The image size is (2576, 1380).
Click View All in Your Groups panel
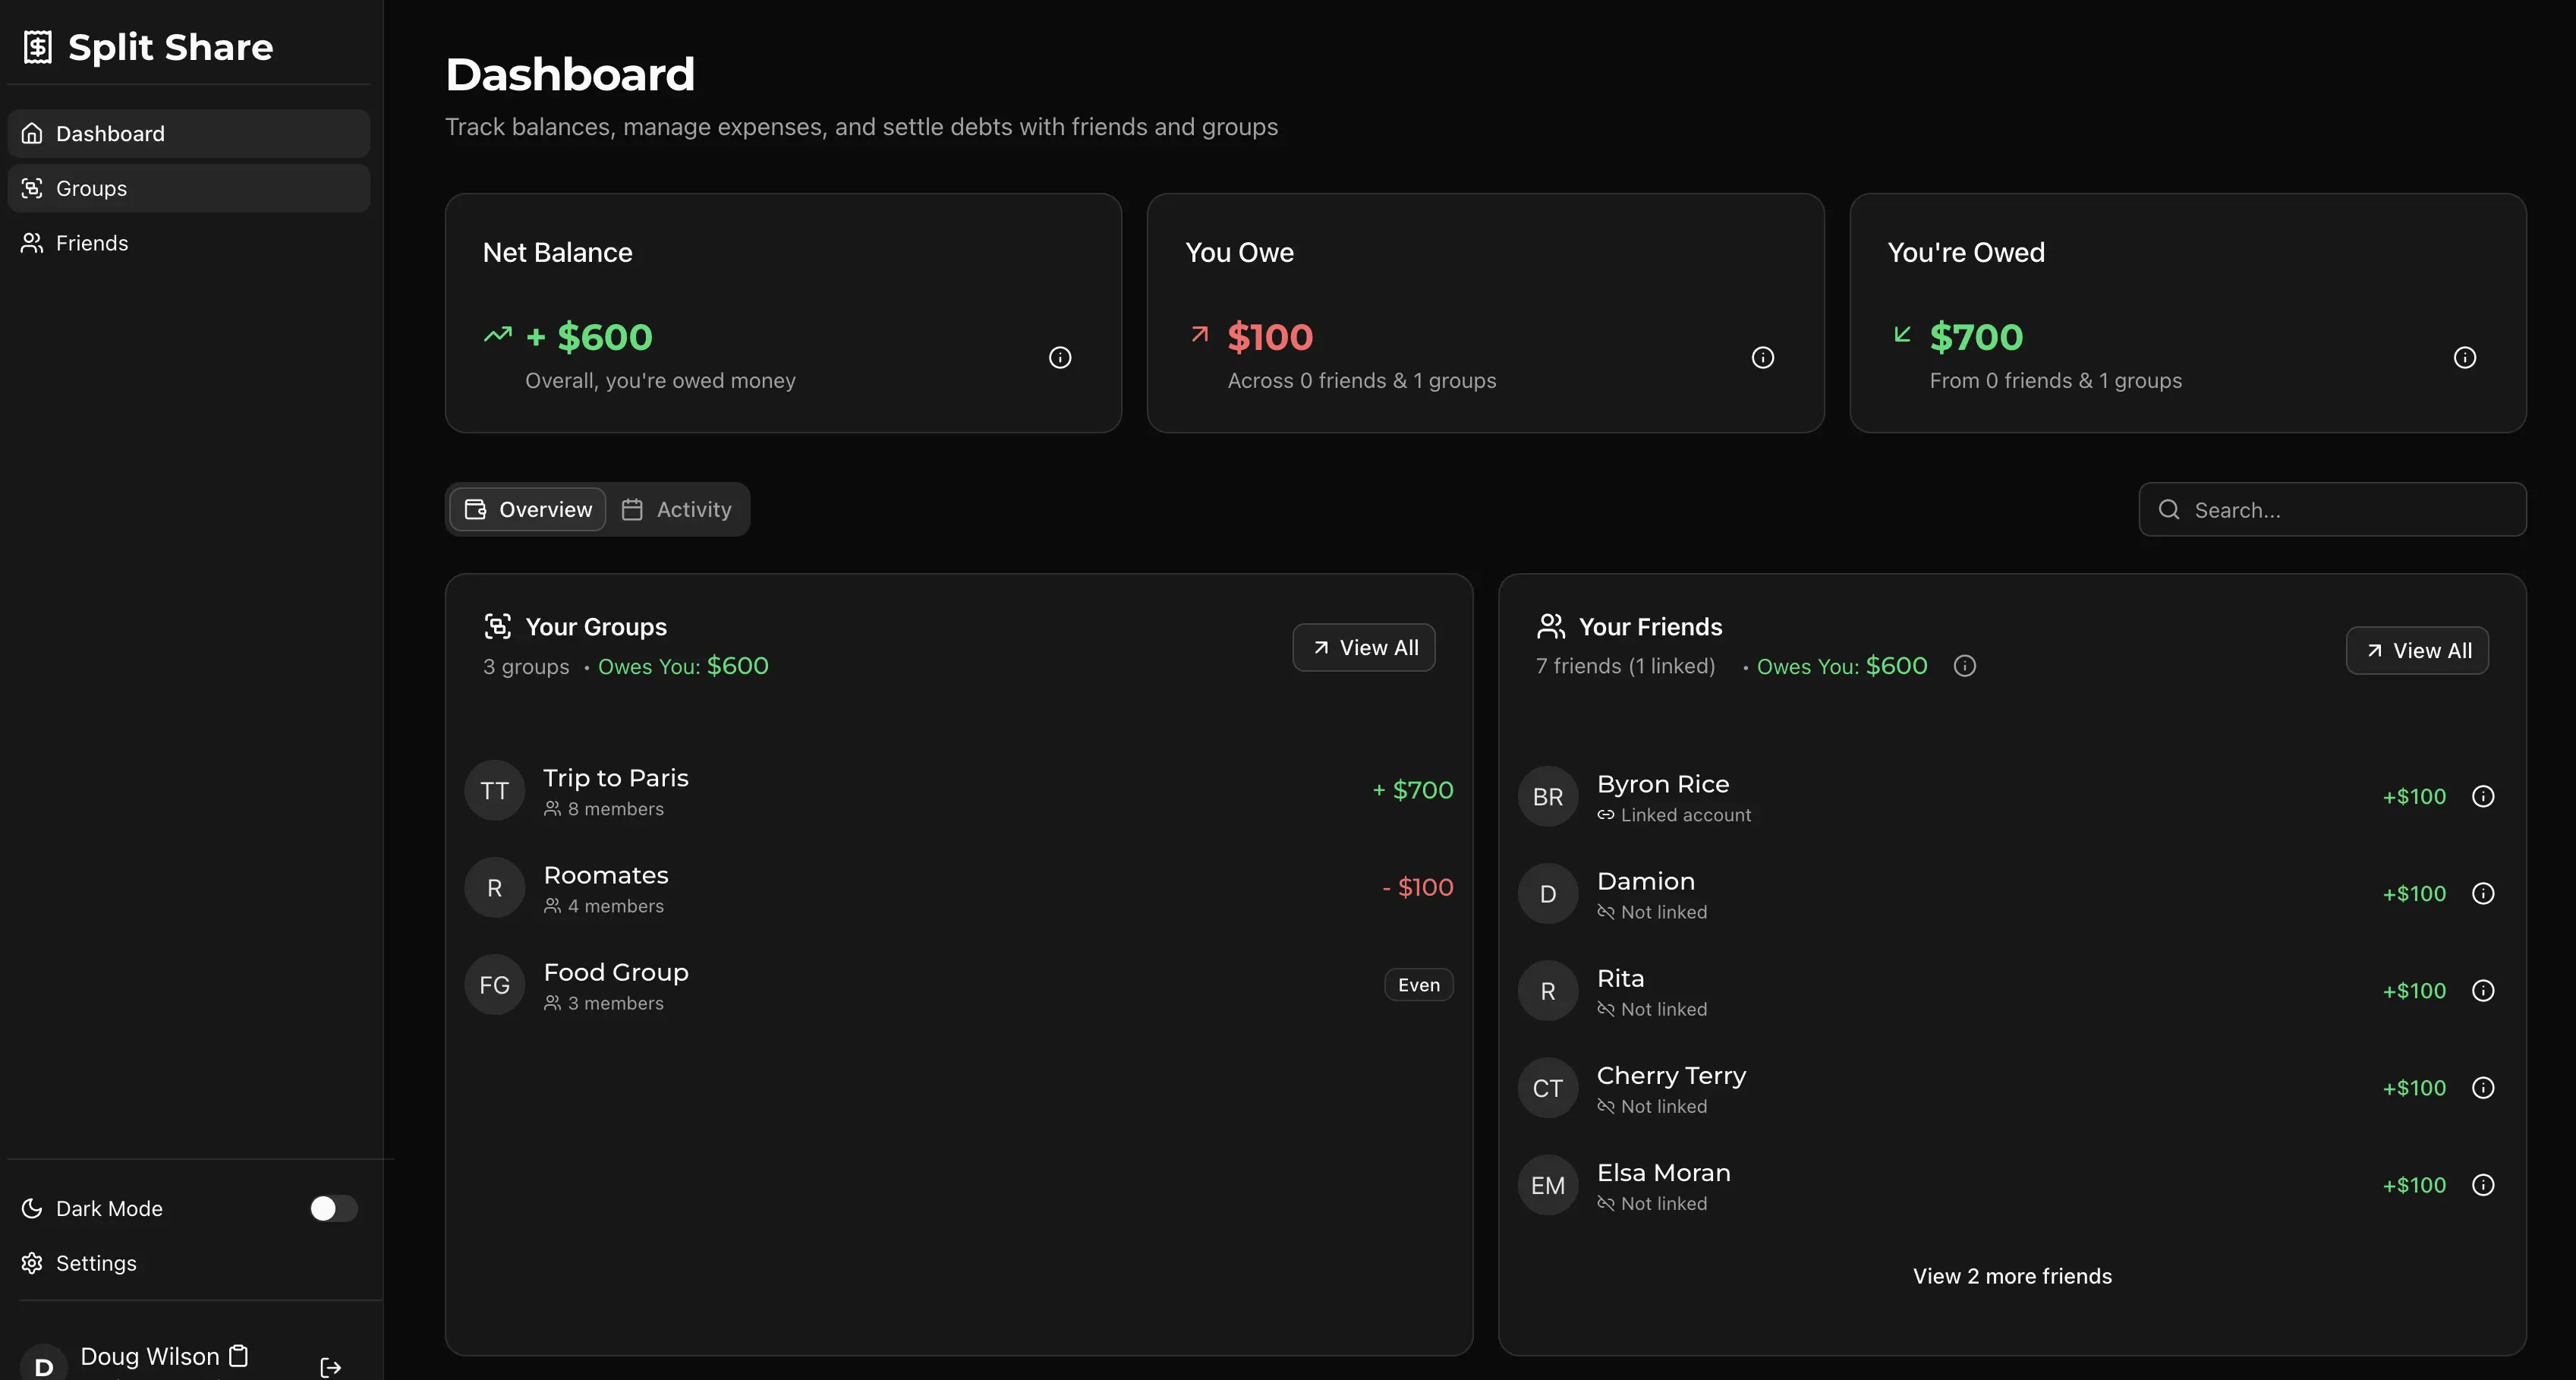point(1364,647)
